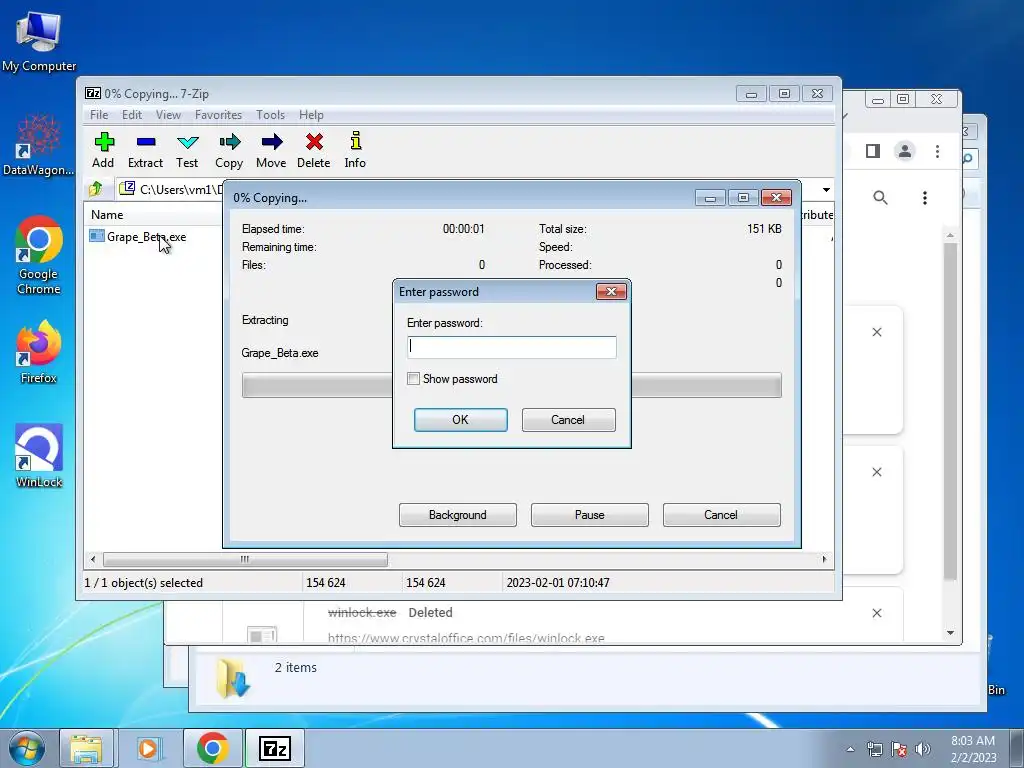This screenshot has width=1024, height=768.
Task: Open the Windows Start menu
Action: [27, 748]
